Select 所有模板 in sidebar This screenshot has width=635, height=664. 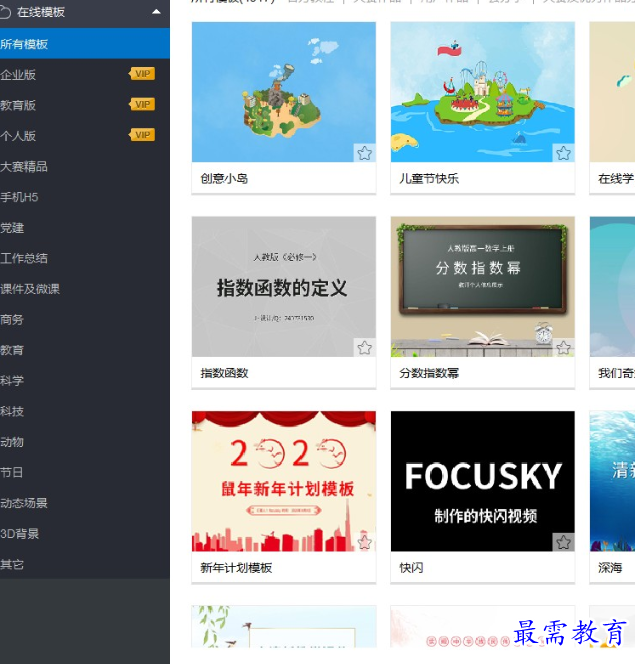click(x=85, y=44)
